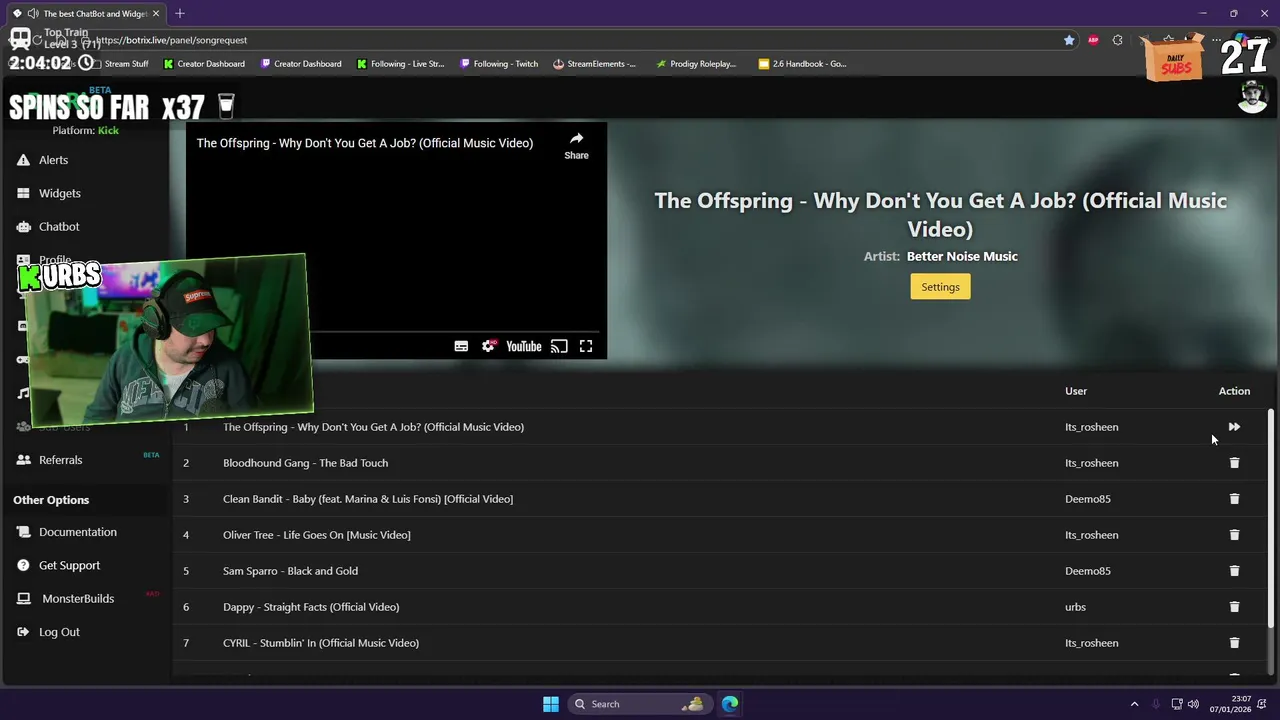This screenshot has width=1280, height=720.
Task: Toggle YouTube subtitles/captions
Action: pyautogui.click(x=461, y=346)
